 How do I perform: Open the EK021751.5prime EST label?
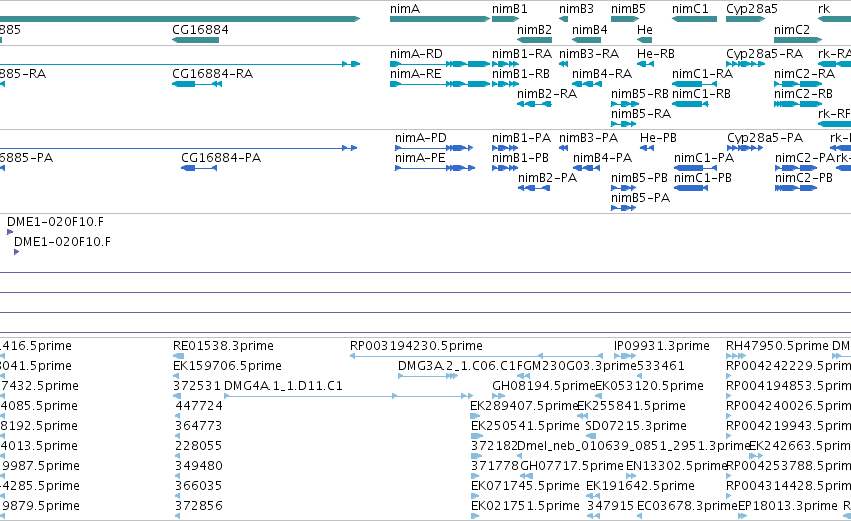click(525, 506)
